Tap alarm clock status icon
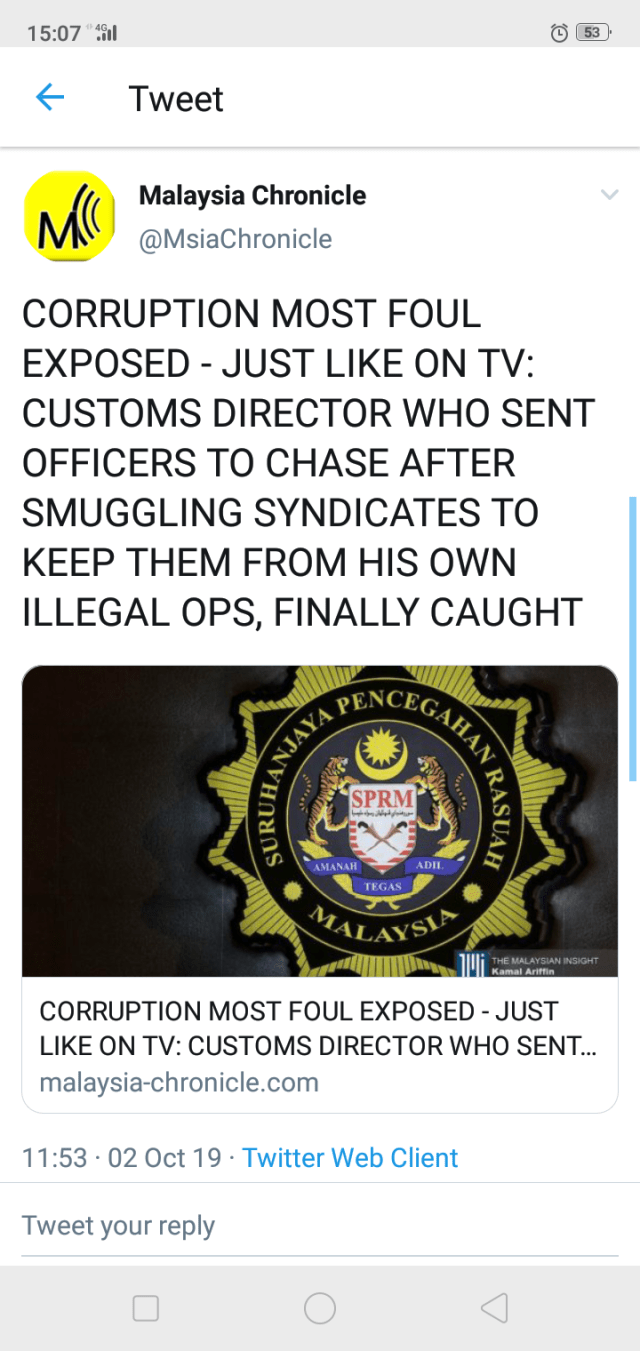 [x=560, y=33]
